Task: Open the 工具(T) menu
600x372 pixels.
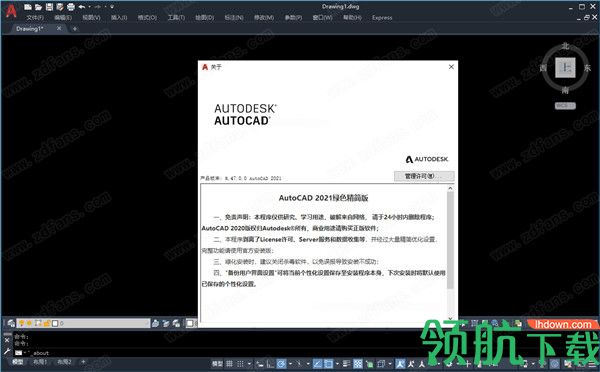Action: (x=176, y=18)
